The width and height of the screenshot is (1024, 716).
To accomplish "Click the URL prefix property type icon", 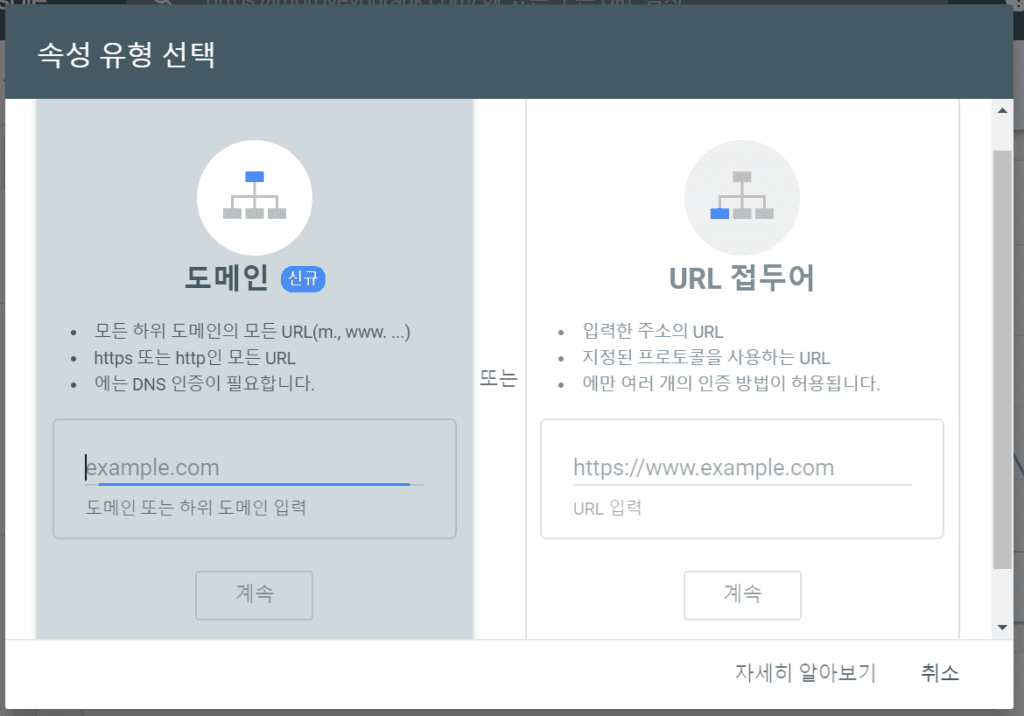I will [x=742, y=197].
